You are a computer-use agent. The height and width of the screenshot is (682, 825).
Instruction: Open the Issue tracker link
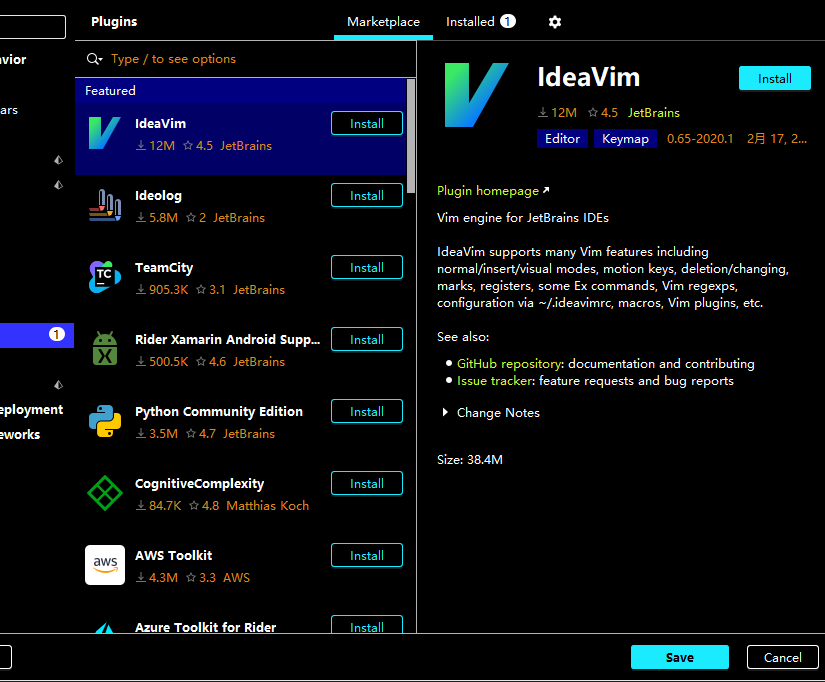pyautogui.click(x=495, y=380)
